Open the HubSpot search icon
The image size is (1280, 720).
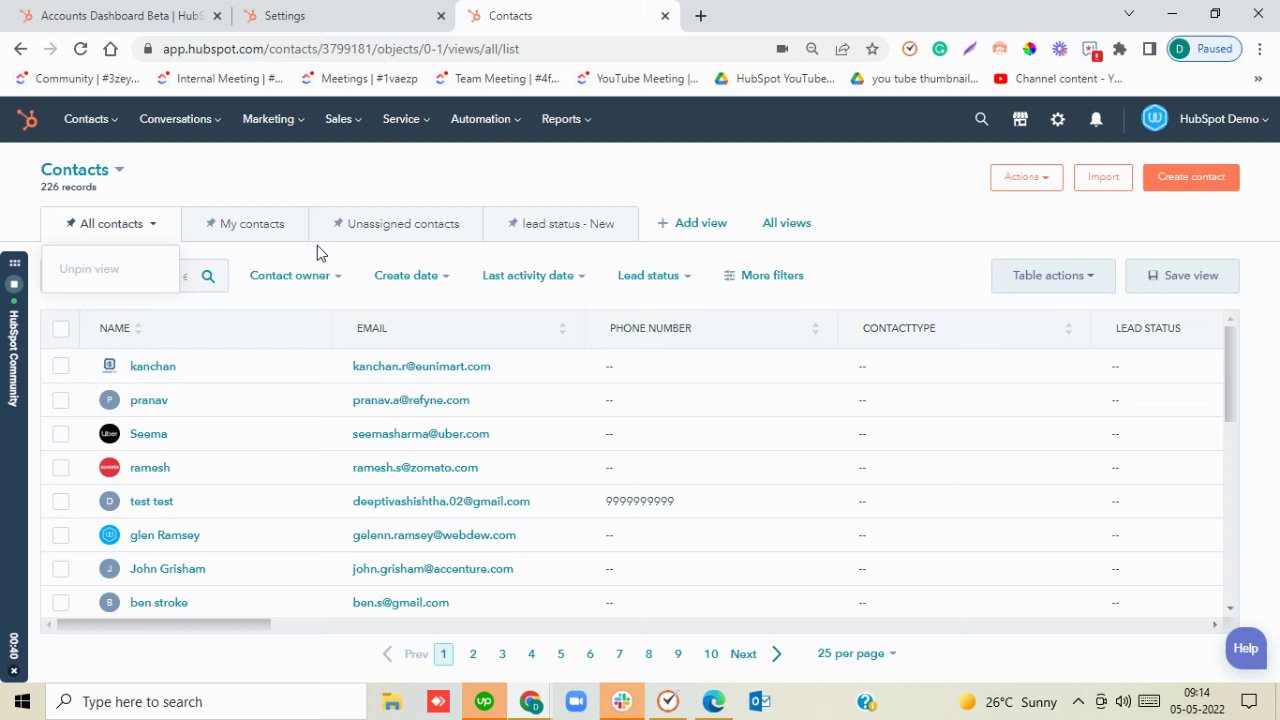click(x=982, y=119)
